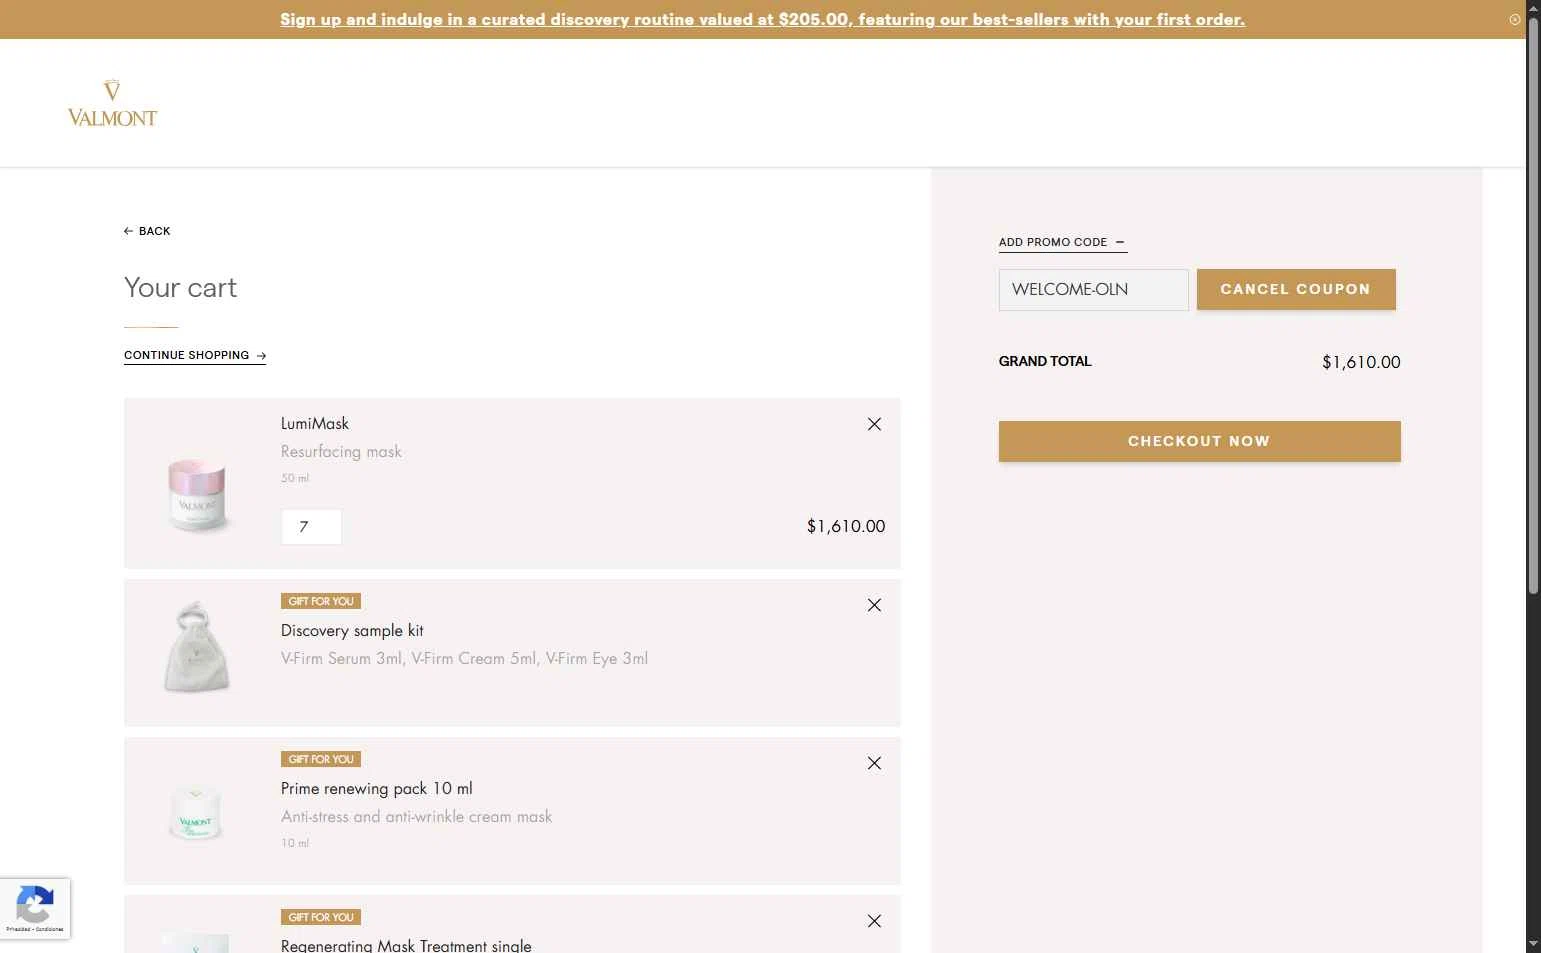Remove Regenerating Mask Treatment gift
This screenshot has width=1541, height=953.
pos(874,921)
